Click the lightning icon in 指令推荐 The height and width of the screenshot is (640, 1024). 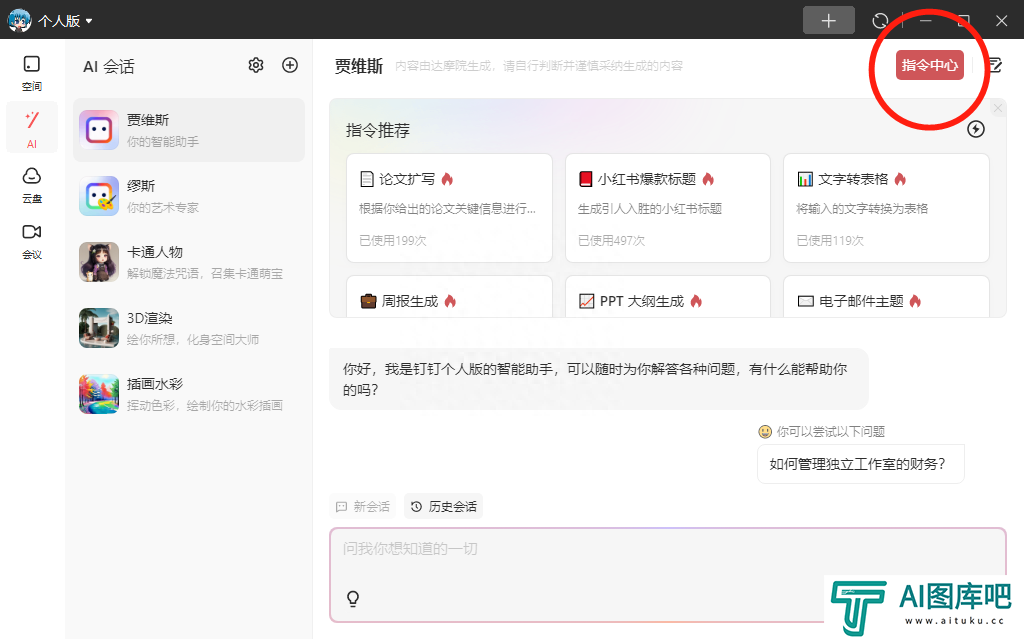coord(976,129)
